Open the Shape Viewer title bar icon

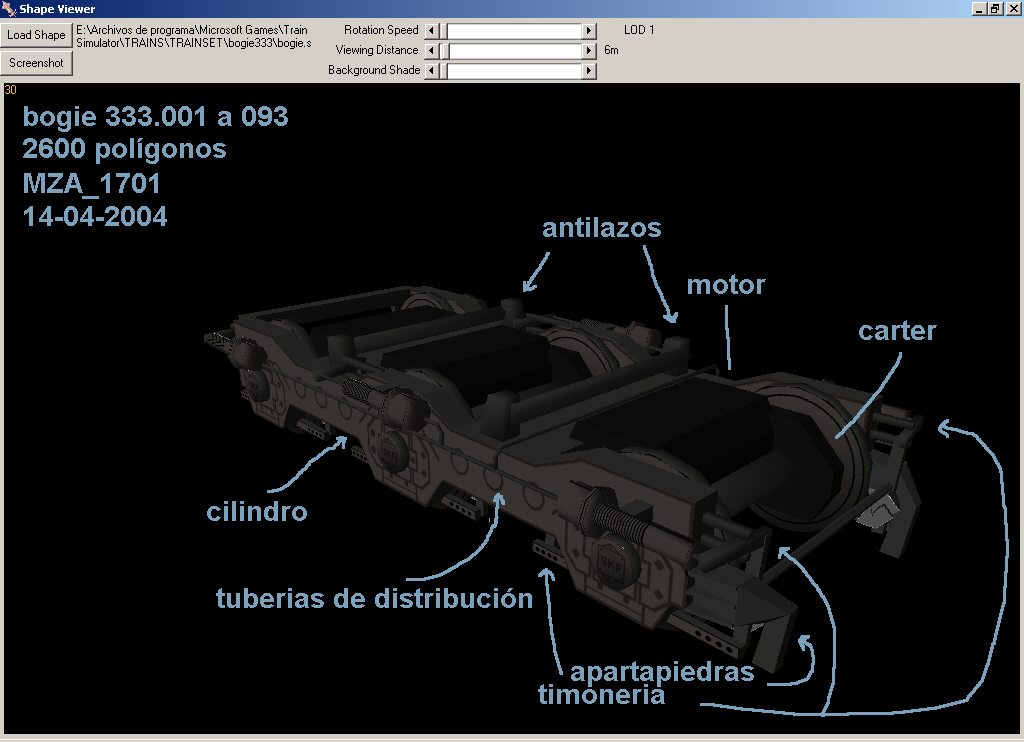click(9, 9)
